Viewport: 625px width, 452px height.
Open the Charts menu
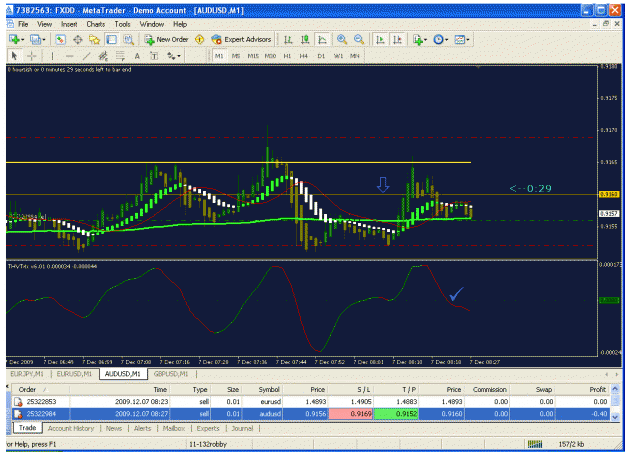(96, 24)
